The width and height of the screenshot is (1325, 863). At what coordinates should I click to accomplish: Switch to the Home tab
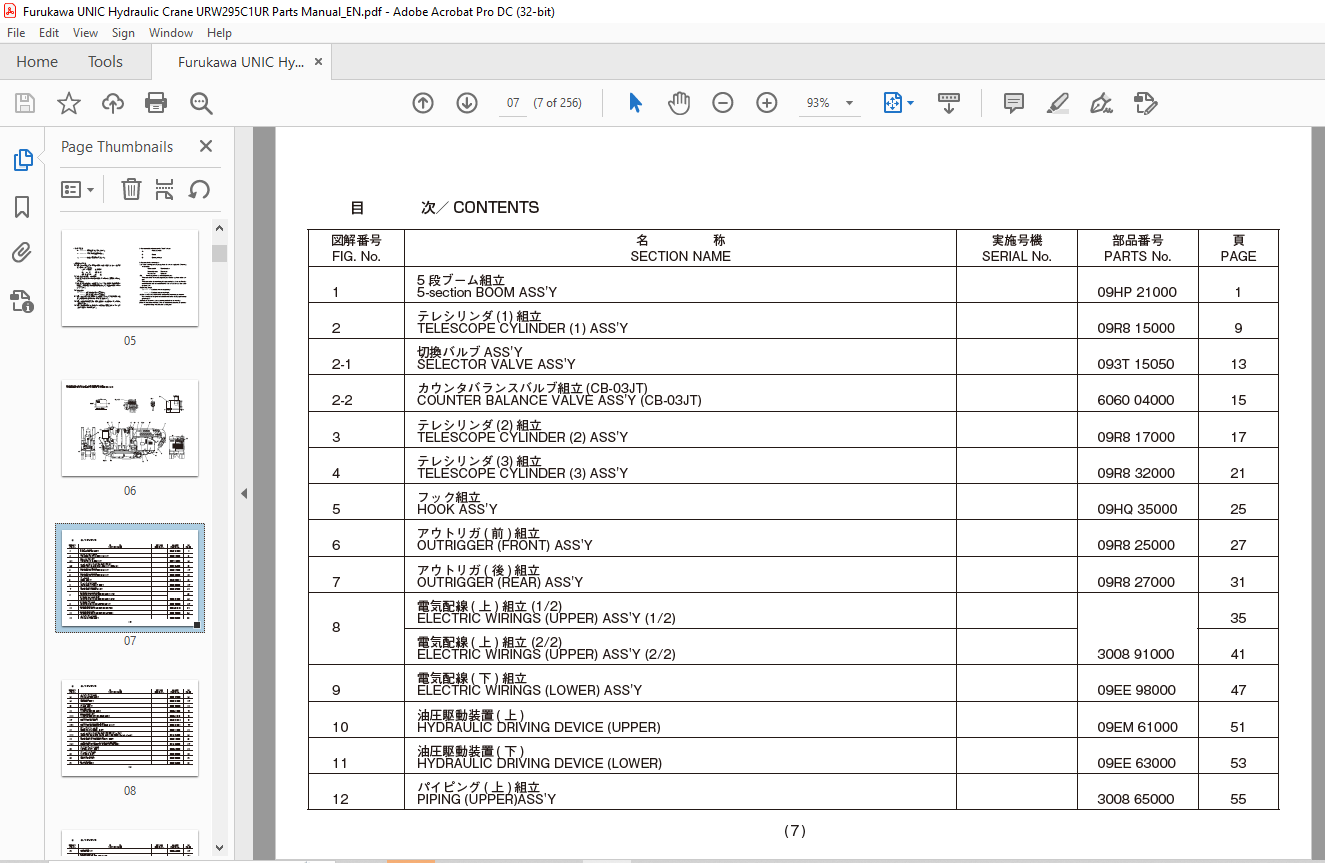[x=37, y=62]
